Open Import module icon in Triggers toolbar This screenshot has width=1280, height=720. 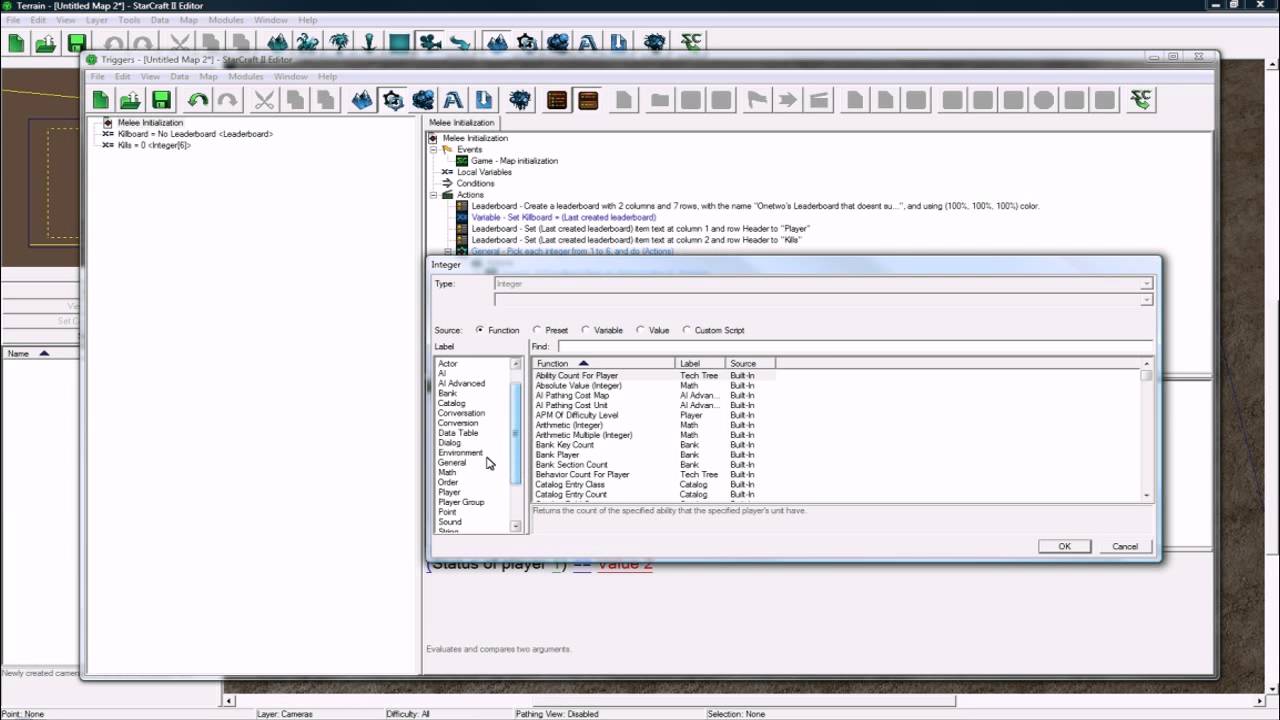484,100
